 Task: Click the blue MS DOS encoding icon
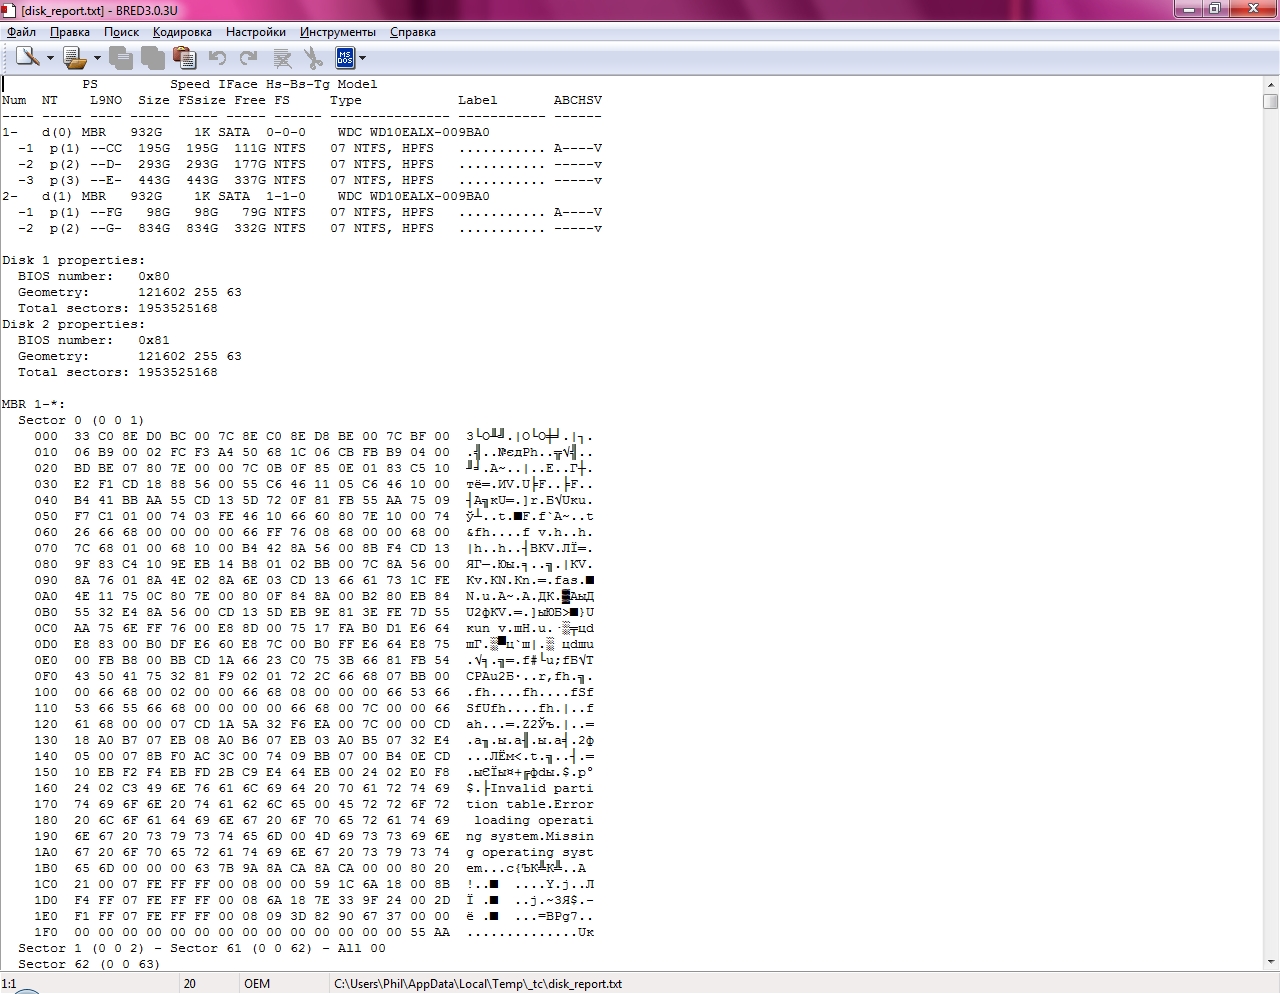coord(344,58)
